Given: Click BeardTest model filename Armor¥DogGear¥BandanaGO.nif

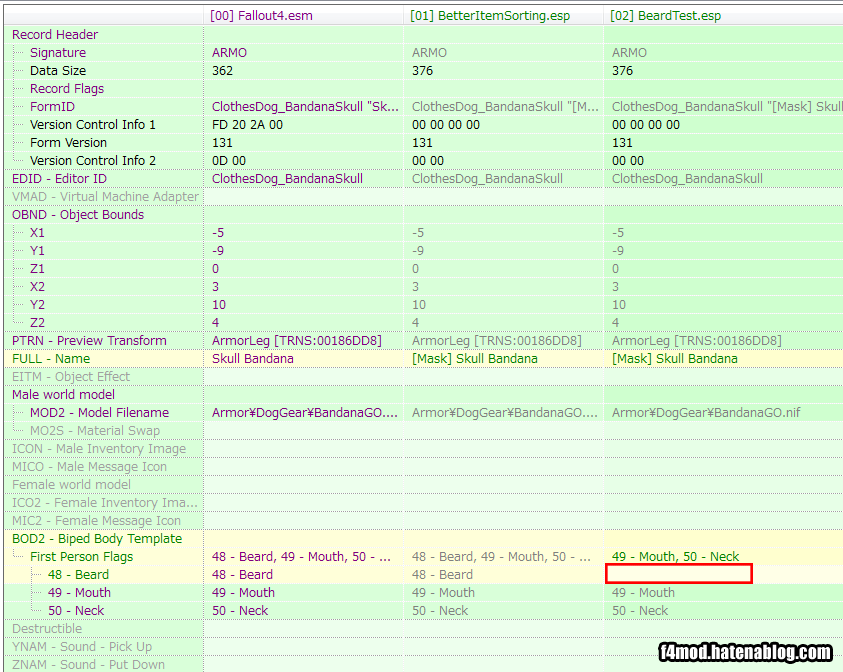Looking at the screenshot, I should 705,413.
